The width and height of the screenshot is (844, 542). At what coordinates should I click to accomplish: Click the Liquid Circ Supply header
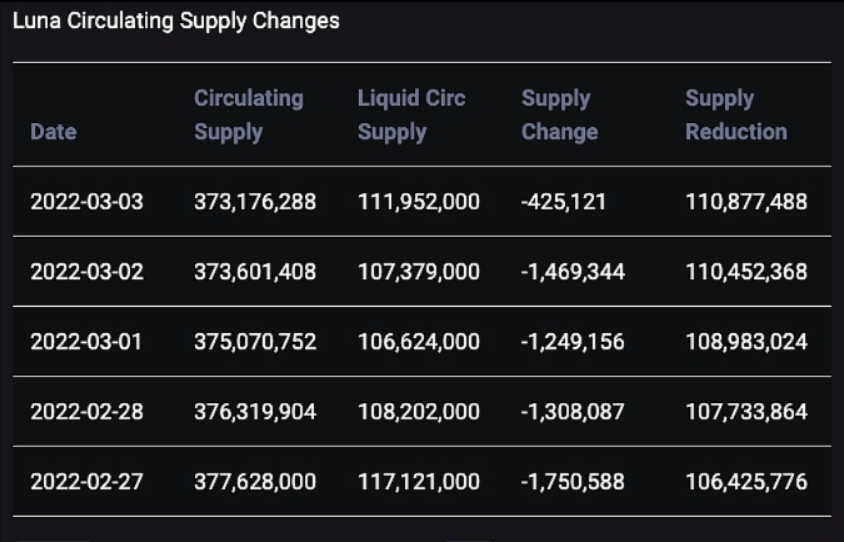coord(411,115)
